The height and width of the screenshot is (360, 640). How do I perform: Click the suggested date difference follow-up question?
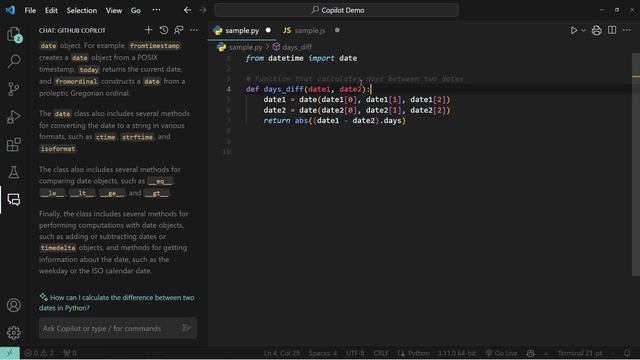click(117, 302)
